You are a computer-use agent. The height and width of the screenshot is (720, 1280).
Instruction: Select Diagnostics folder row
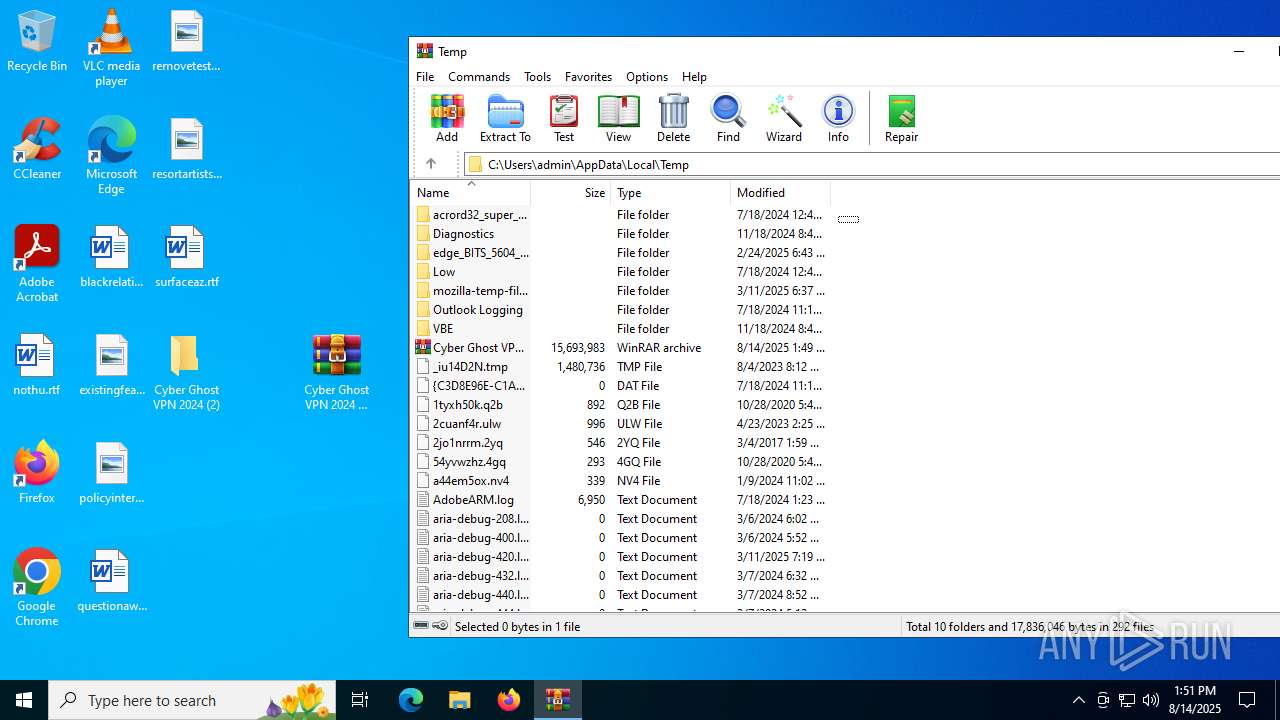coord(620,234)
